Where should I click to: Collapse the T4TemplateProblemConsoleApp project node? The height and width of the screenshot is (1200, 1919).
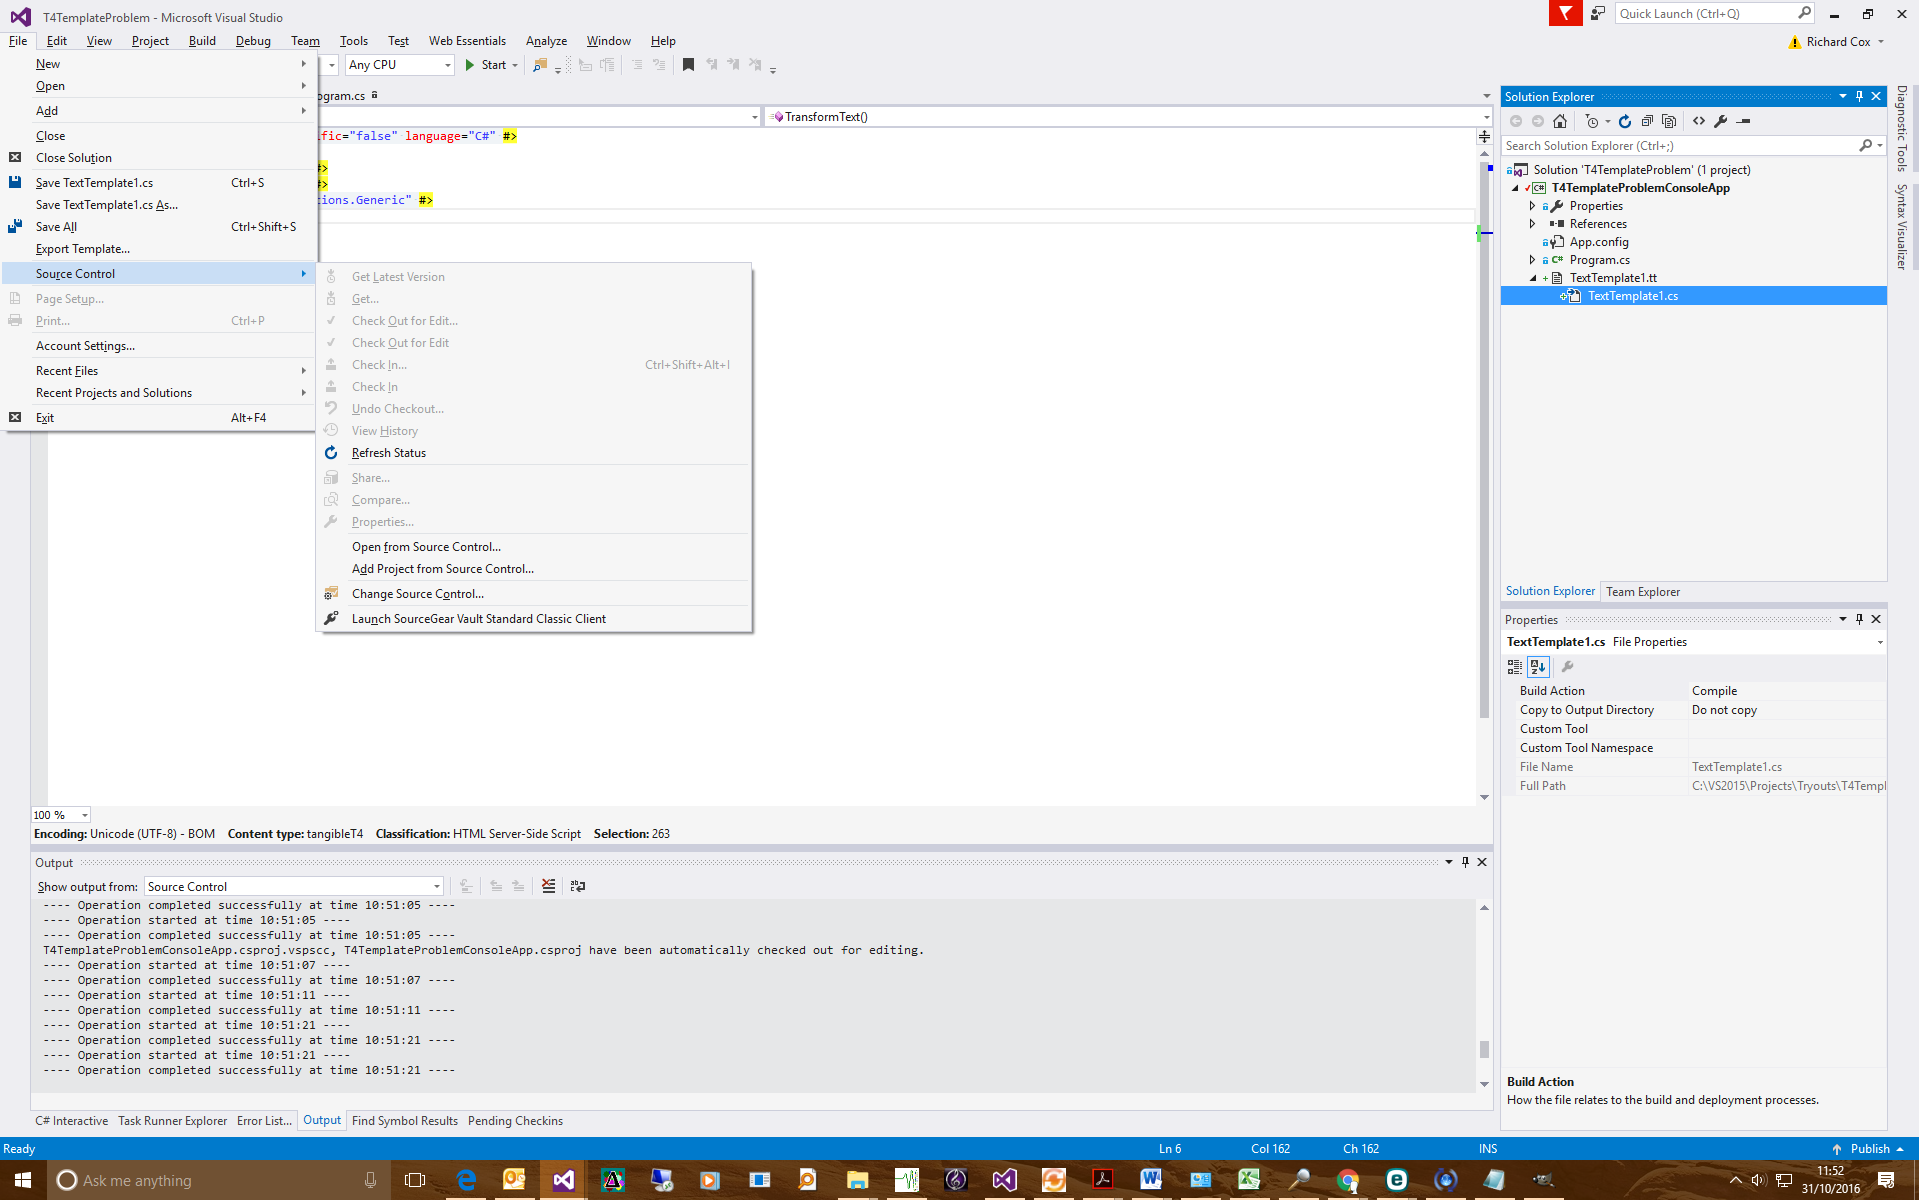point(1516,188)
